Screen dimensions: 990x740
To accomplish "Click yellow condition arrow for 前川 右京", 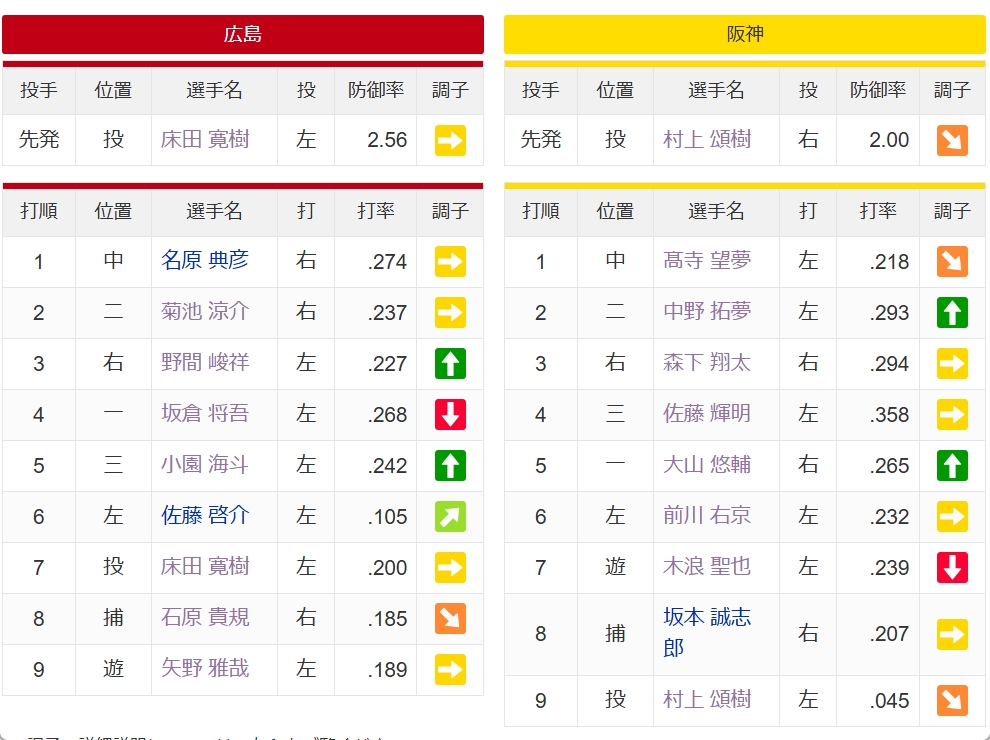I will tap(952, 516).
